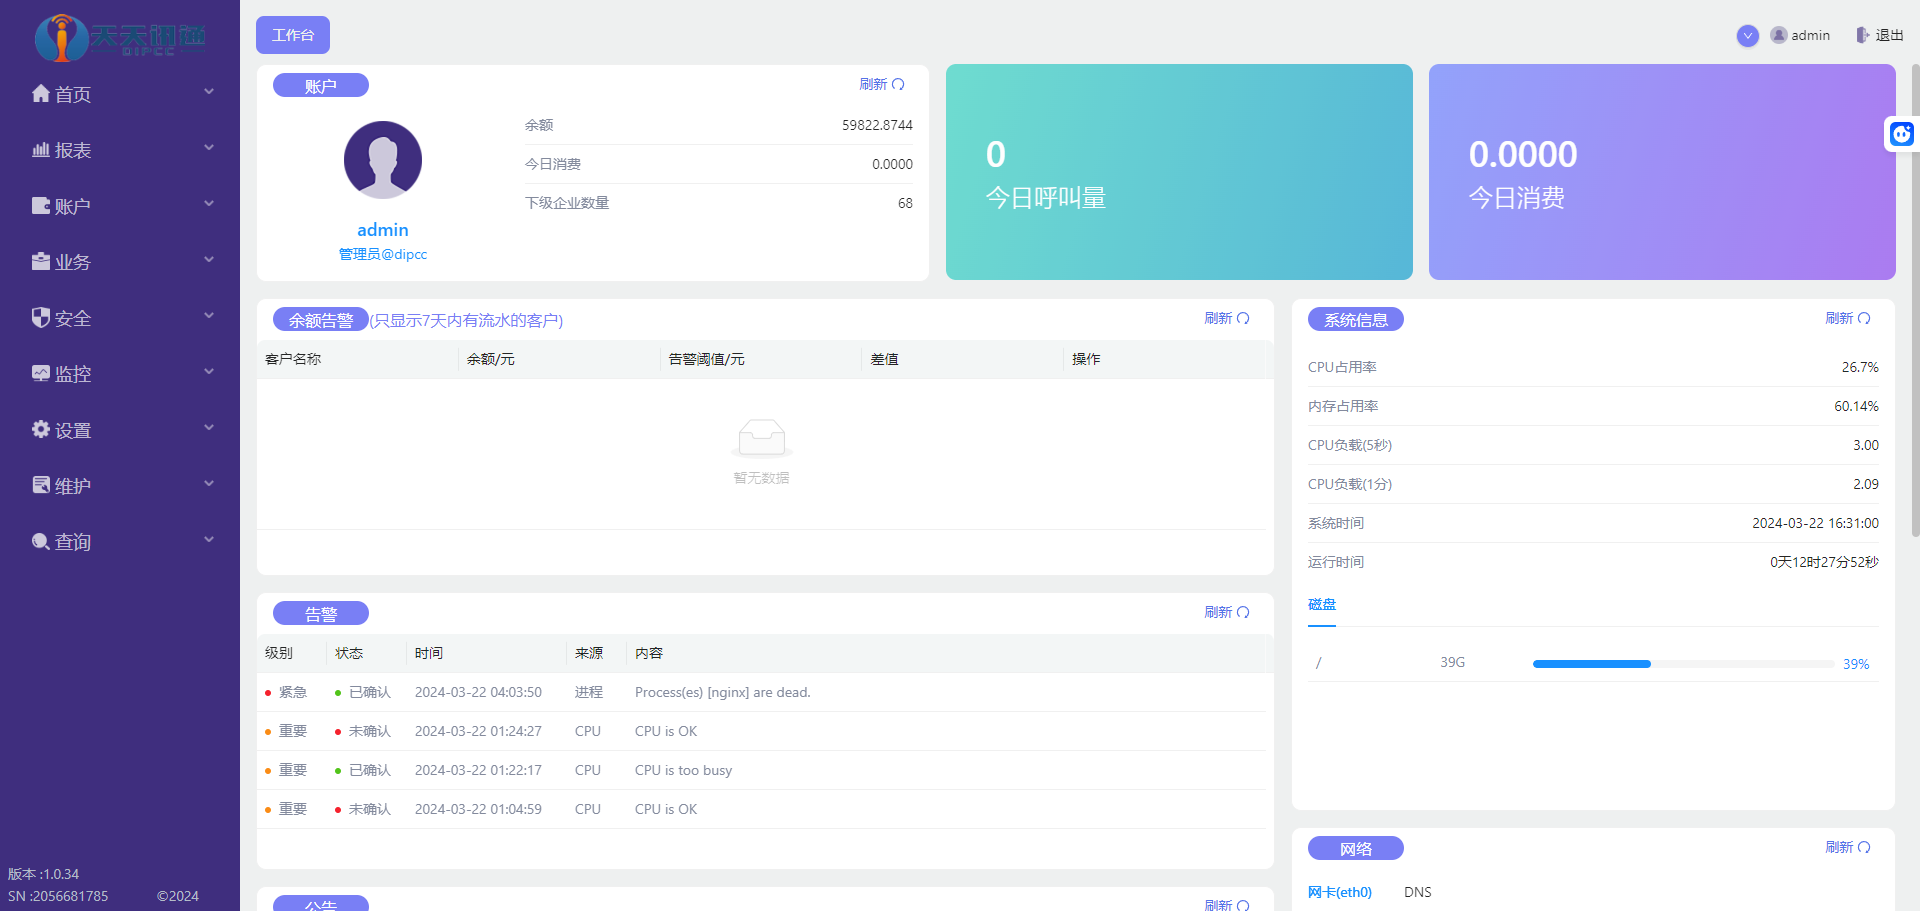Click the logout door icon

[1862, 35]
